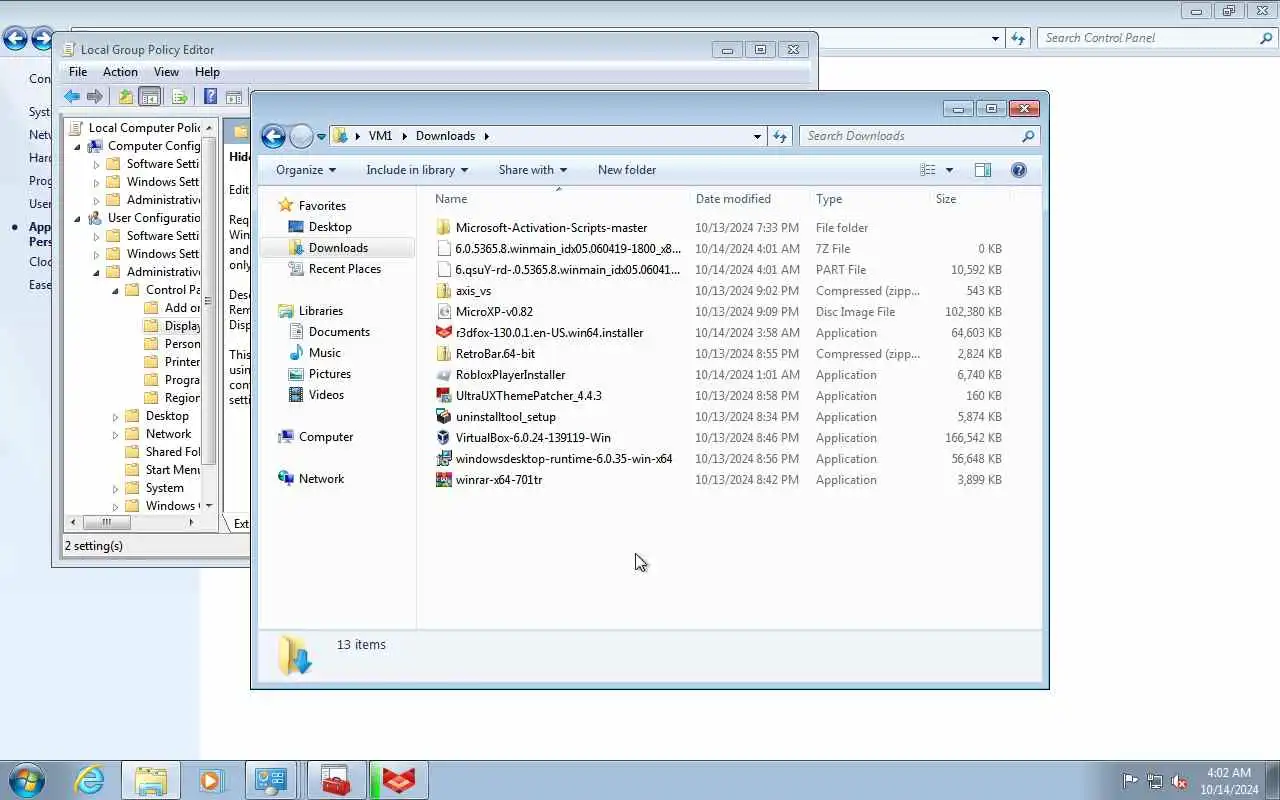Toggle the preview pane icon in Downloads
The height and width of the screenshot is (800, 1280).
click(983, 170)
